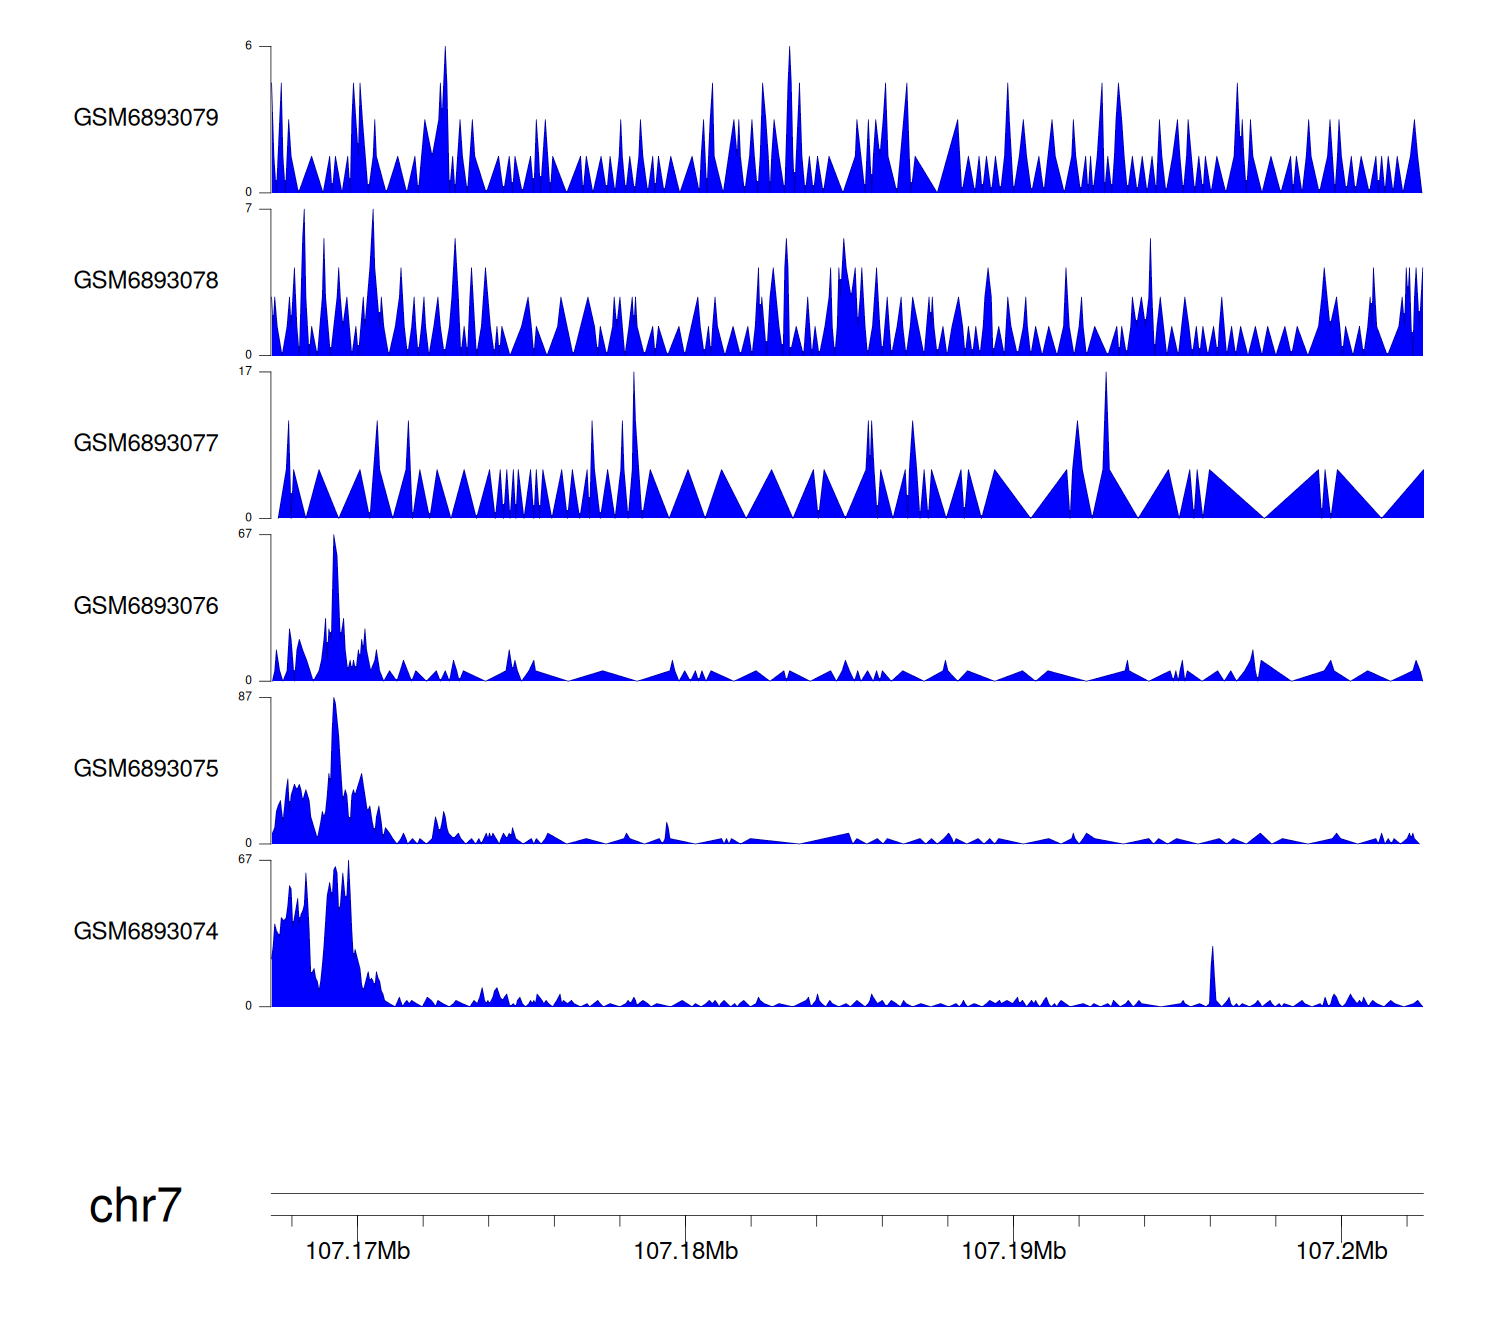Select the GSM6893076 track label

click(146, 607)
